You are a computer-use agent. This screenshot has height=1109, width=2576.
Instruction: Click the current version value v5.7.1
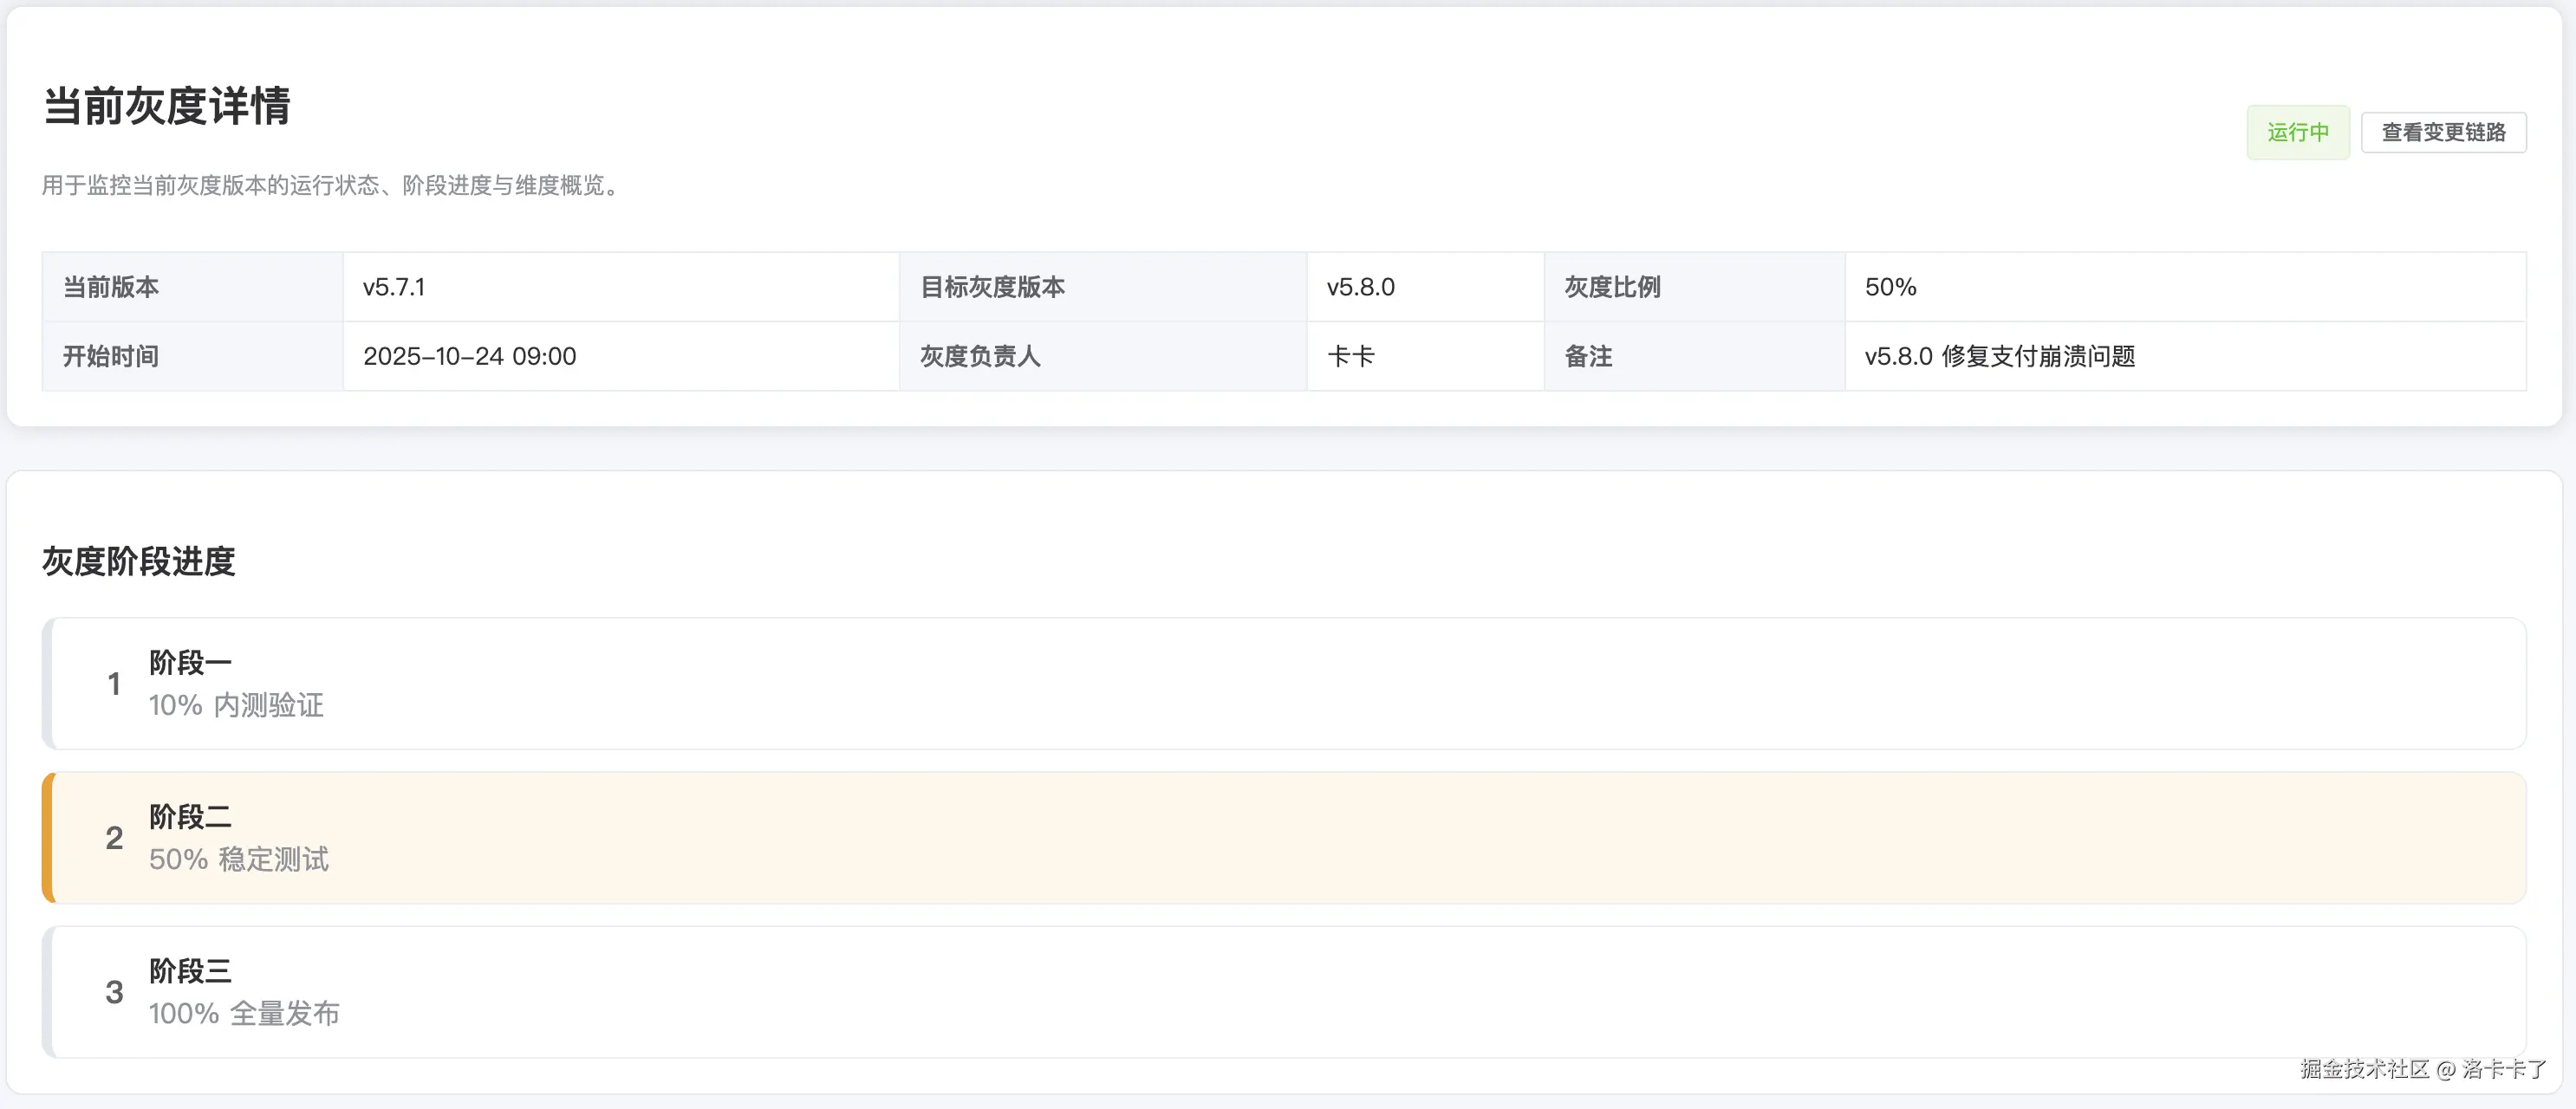click(394, 287)
